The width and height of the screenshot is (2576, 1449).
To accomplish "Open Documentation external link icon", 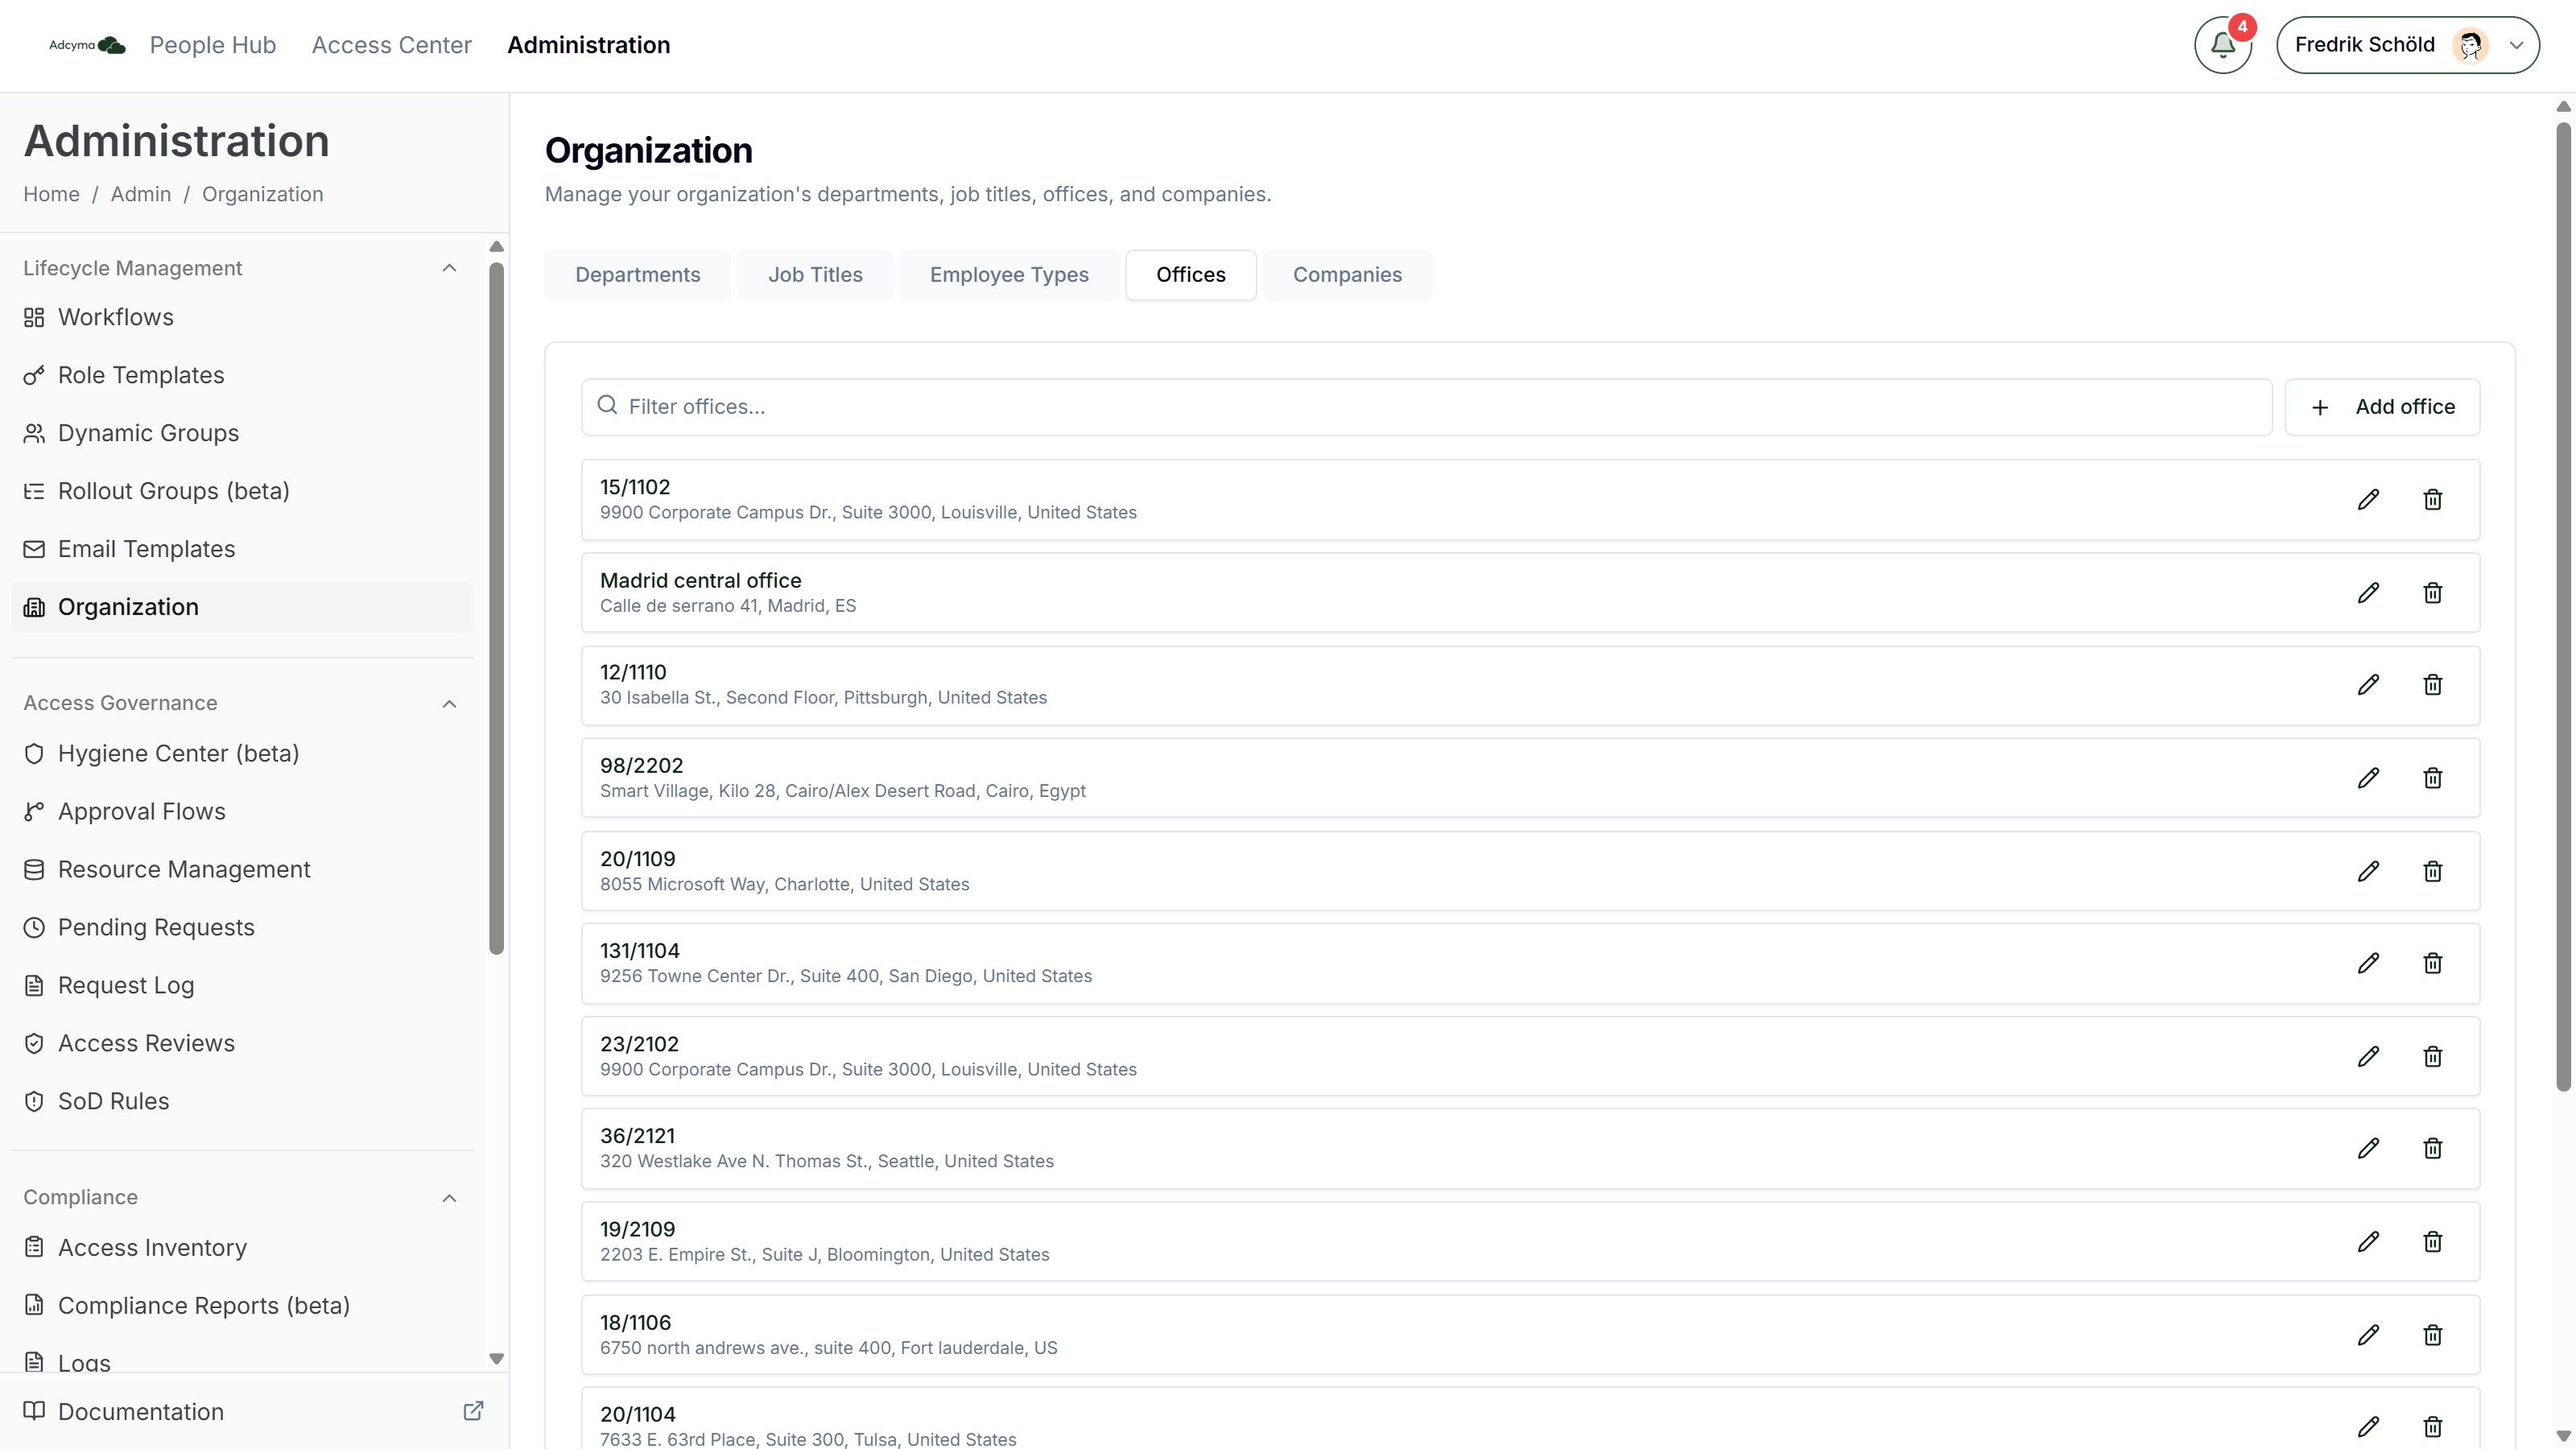I will (x=473, y=1411).
